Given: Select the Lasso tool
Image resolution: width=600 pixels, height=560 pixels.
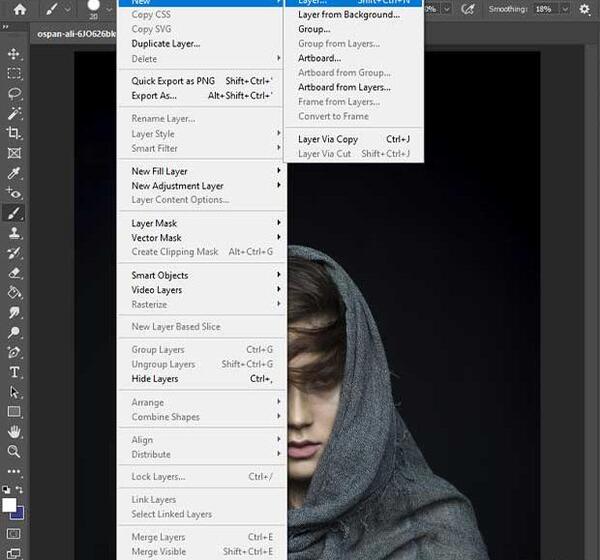Looking at the screenshot, I should tap(14, 93).
